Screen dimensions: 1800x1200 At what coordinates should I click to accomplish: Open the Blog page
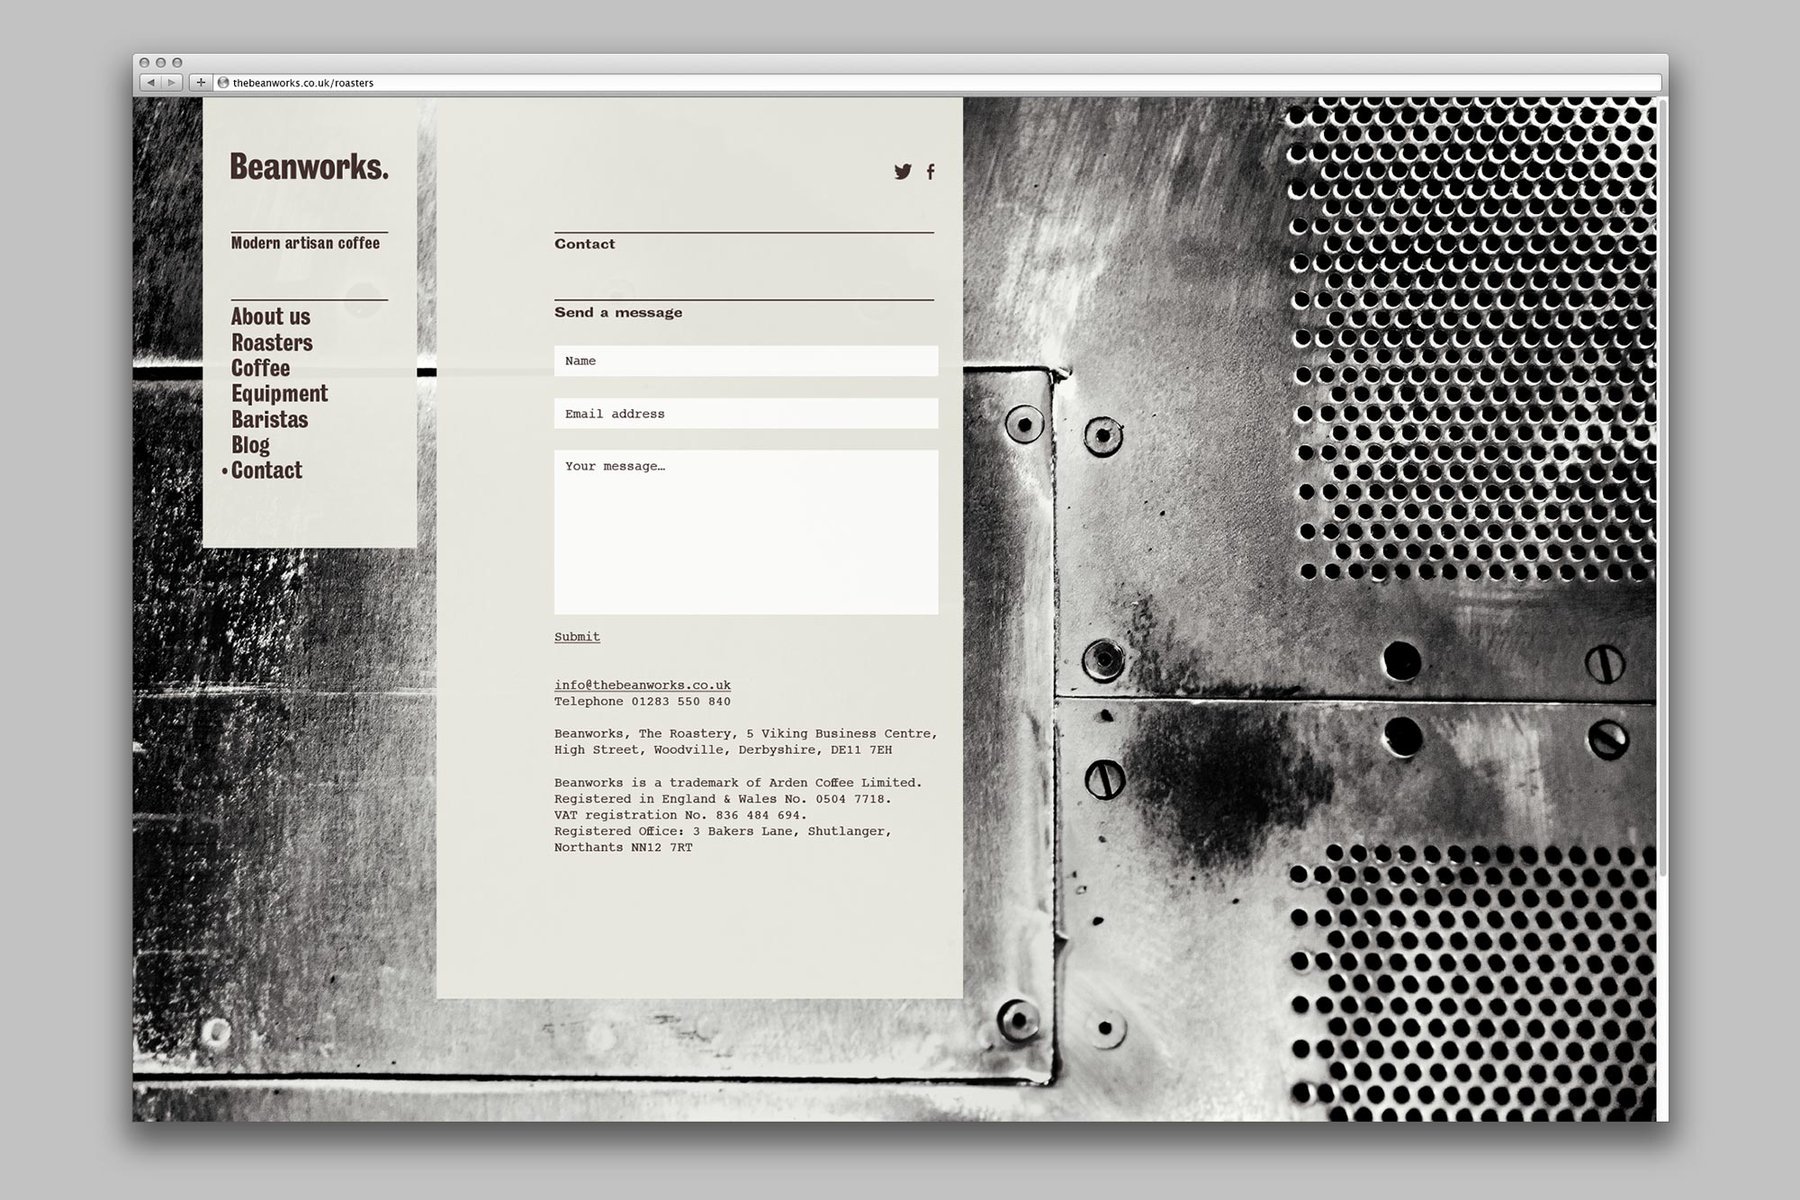[x=250, y=445]
